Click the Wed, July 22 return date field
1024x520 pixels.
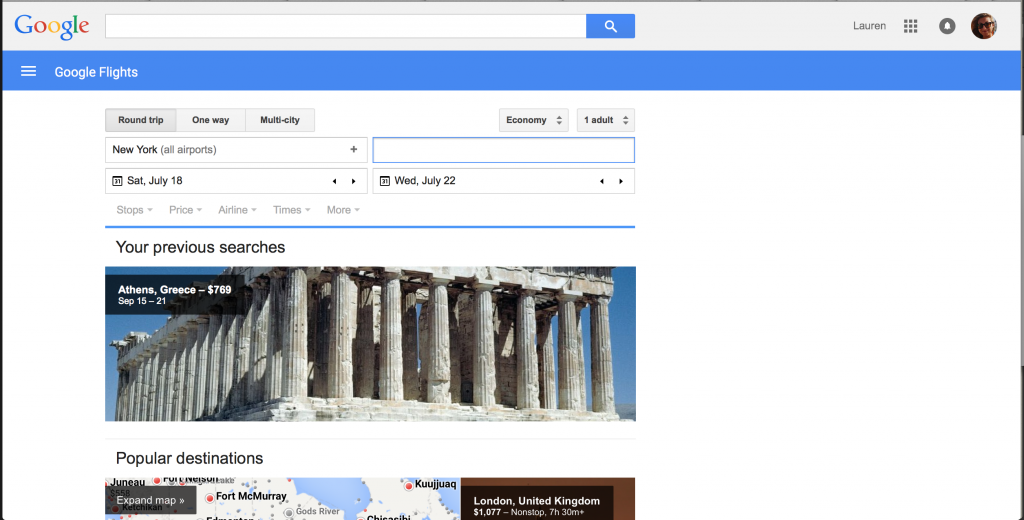pyautogui.click(x=504, y=181)
